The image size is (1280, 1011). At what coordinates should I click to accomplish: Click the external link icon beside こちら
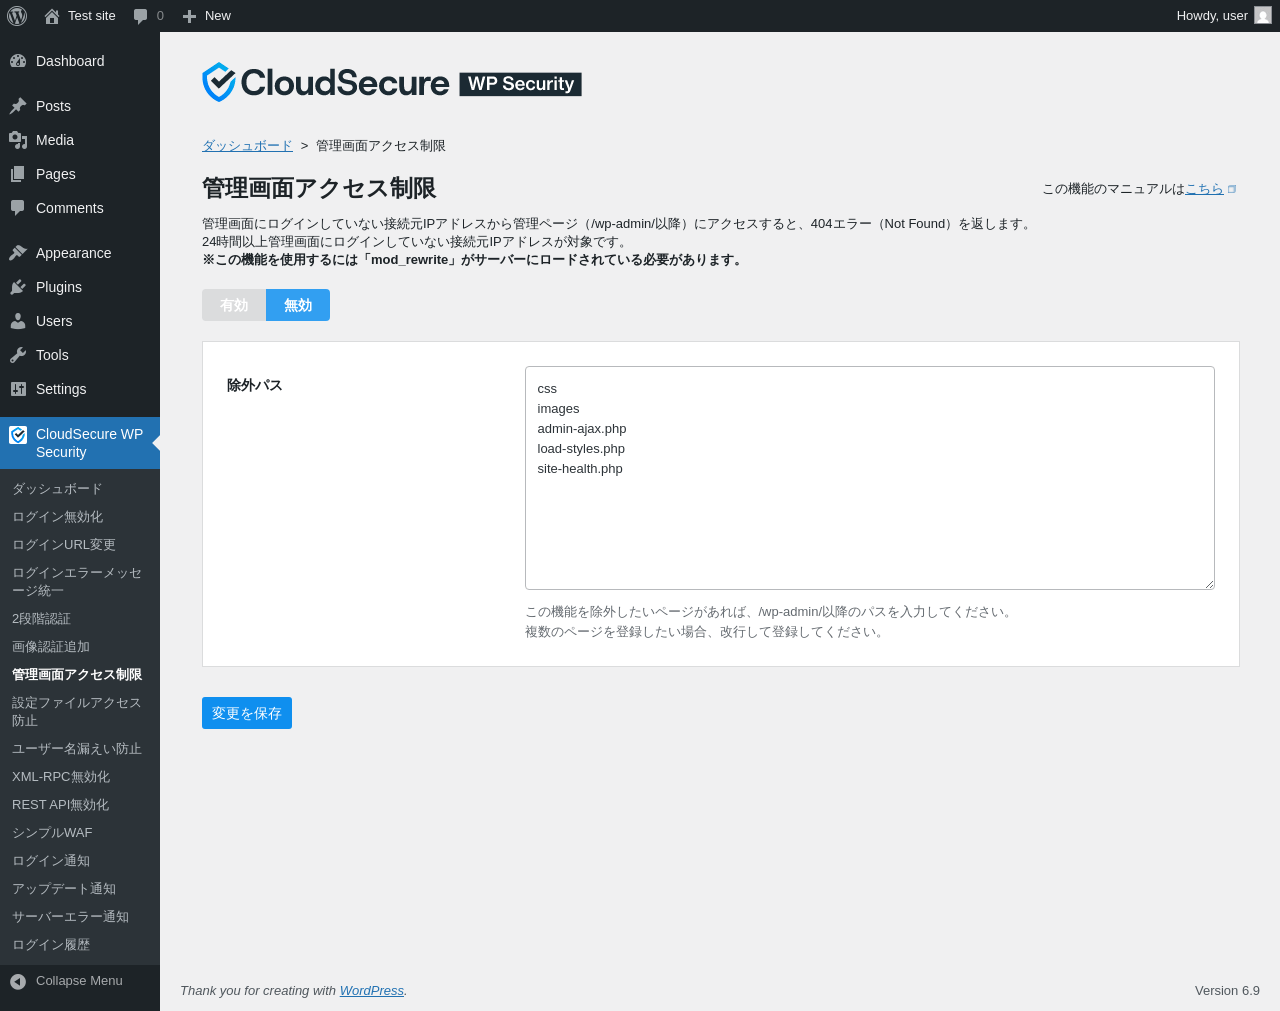click(x=1232, y=189)
